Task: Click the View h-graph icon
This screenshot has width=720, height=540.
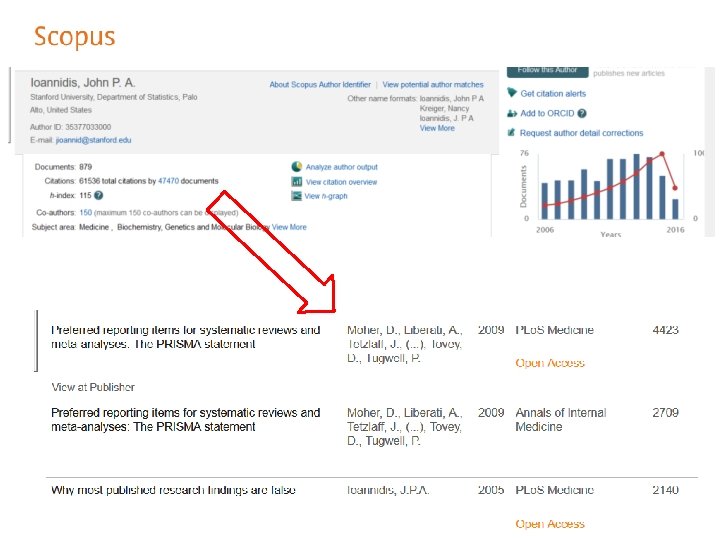Action: coord(296,196)
